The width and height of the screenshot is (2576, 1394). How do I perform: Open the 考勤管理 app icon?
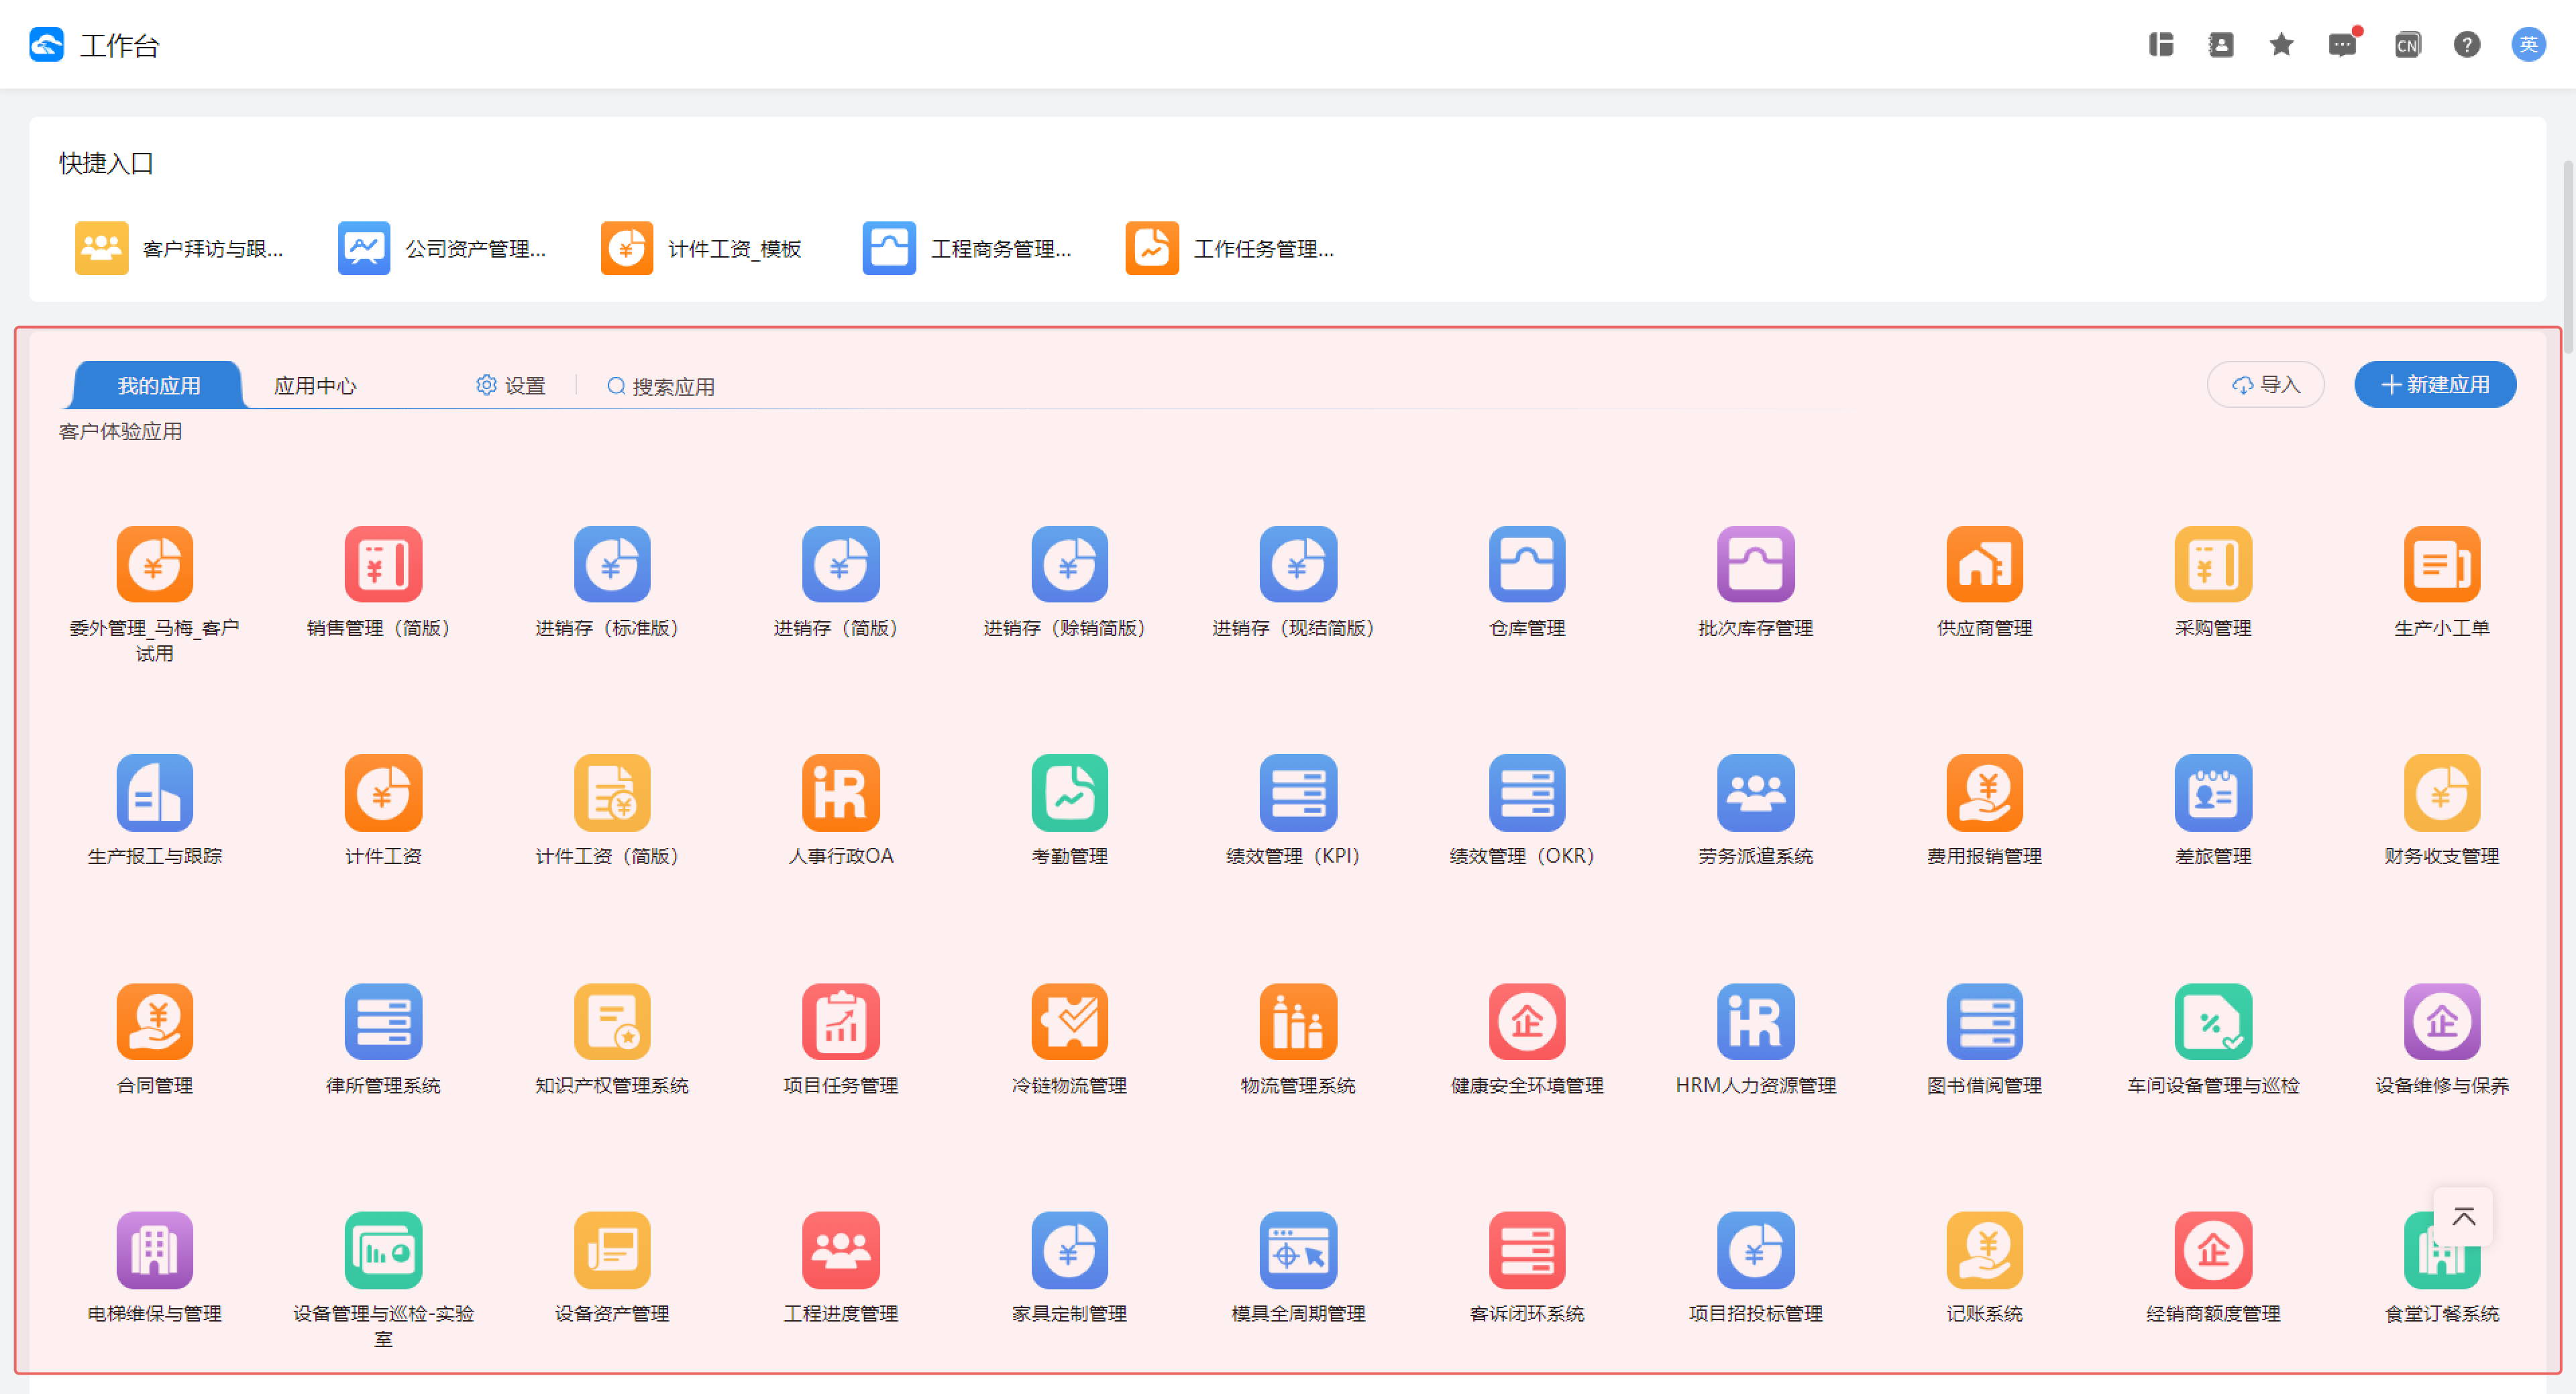coord(1069,793)
